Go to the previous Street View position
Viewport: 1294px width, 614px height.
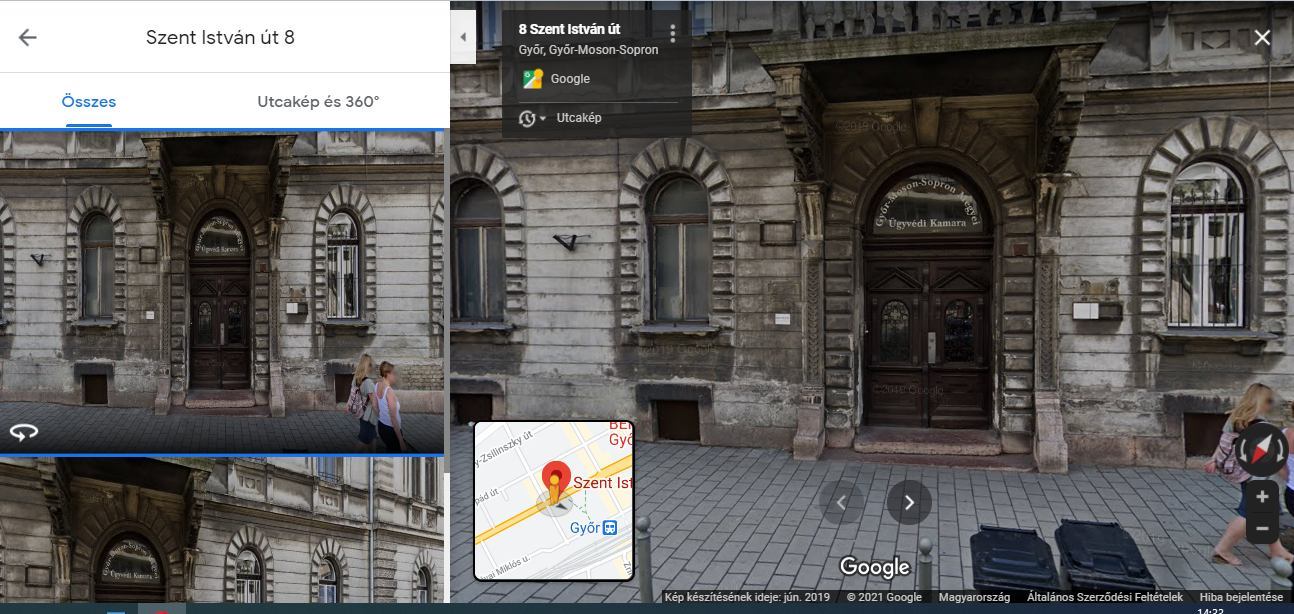841,503
